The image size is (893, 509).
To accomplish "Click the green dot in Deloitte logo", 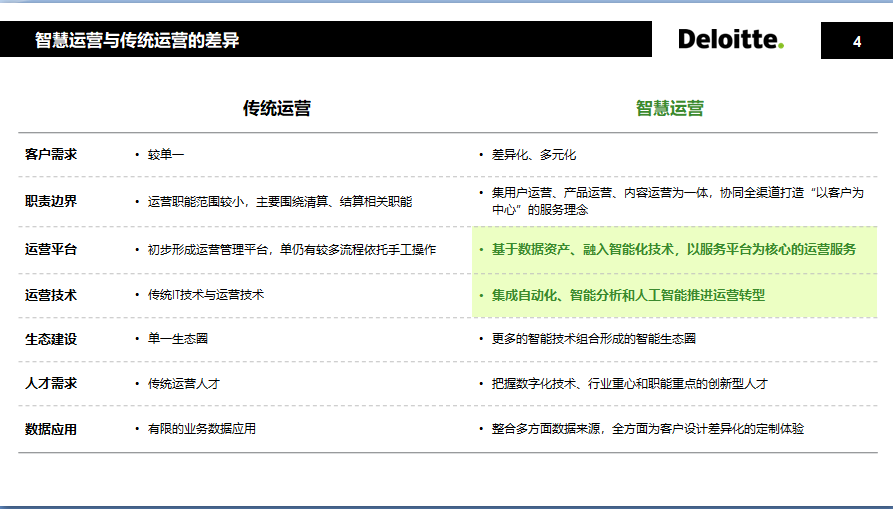I will point(781,46).
